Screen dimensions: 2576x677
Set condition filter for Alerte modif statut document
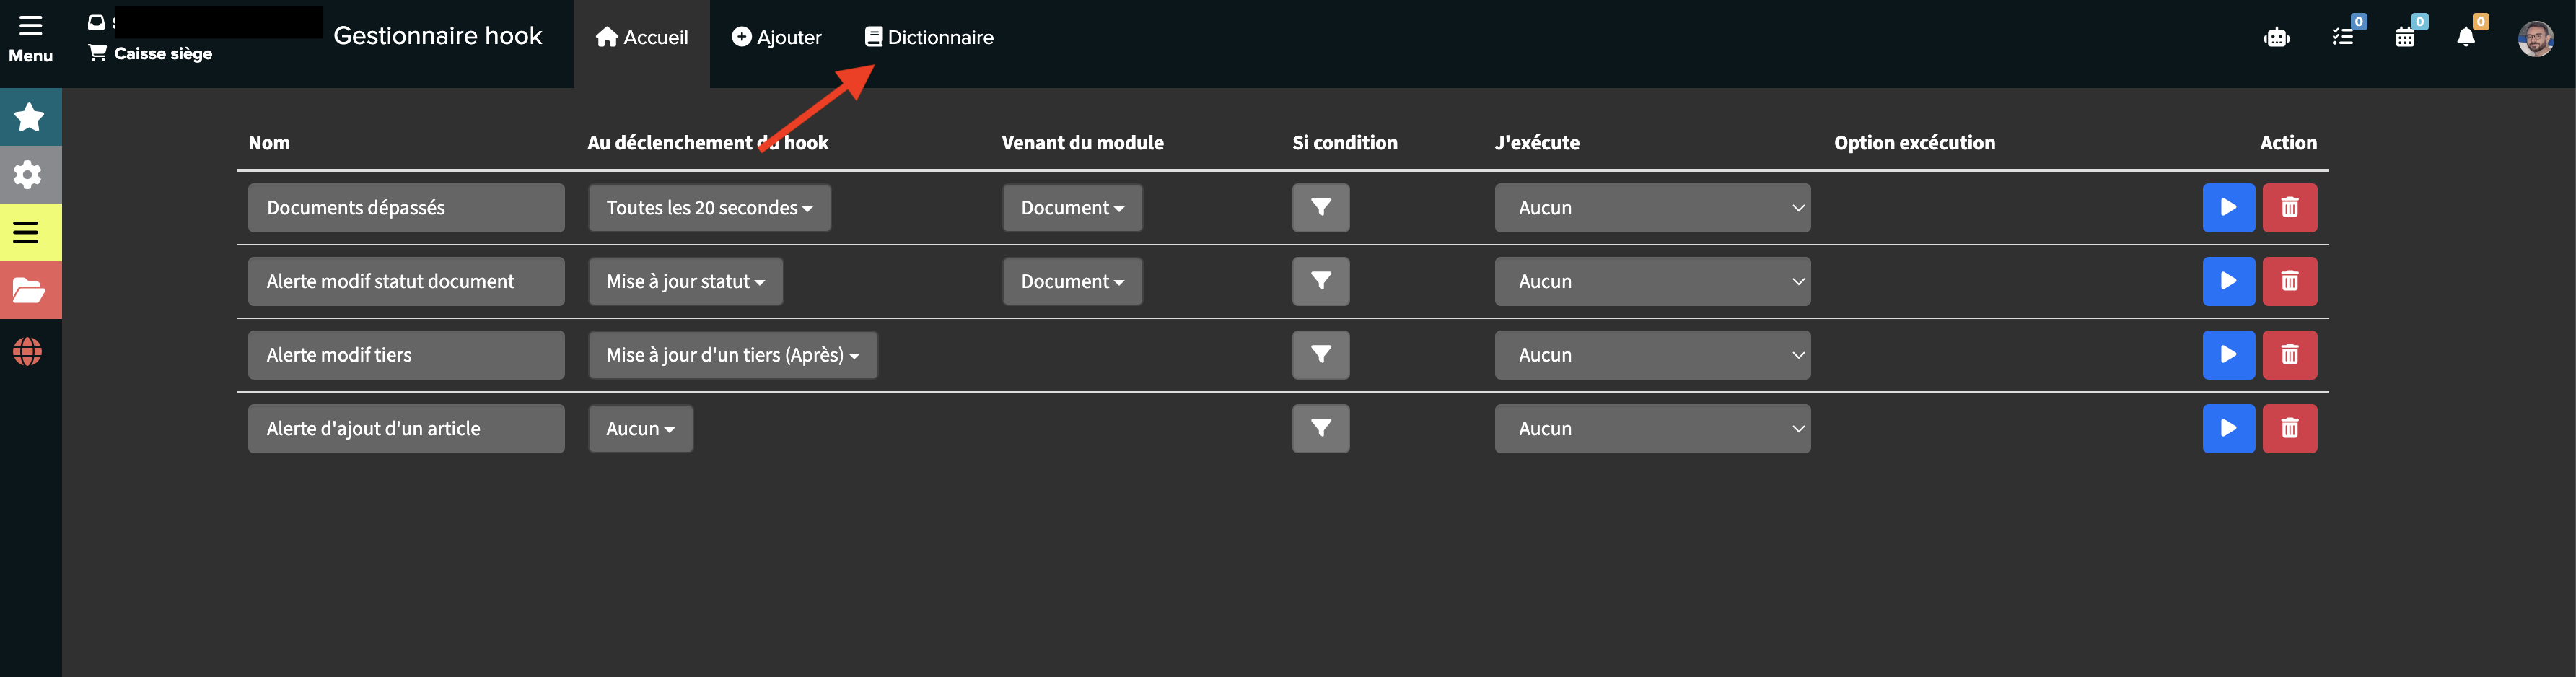1320,282
